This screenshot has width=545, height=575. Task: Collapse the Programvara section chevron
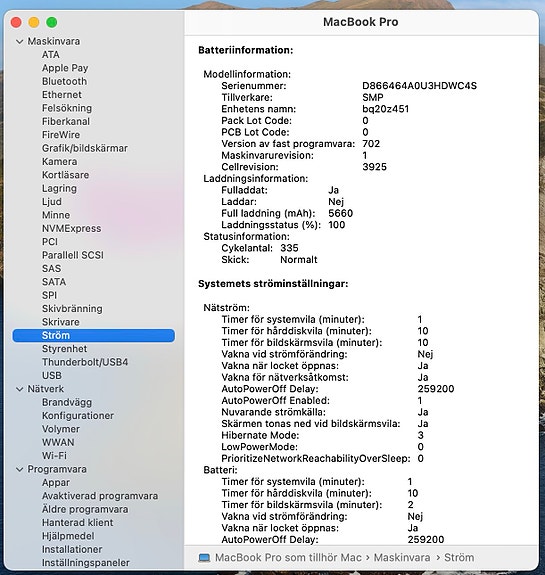tap(19, 470)
